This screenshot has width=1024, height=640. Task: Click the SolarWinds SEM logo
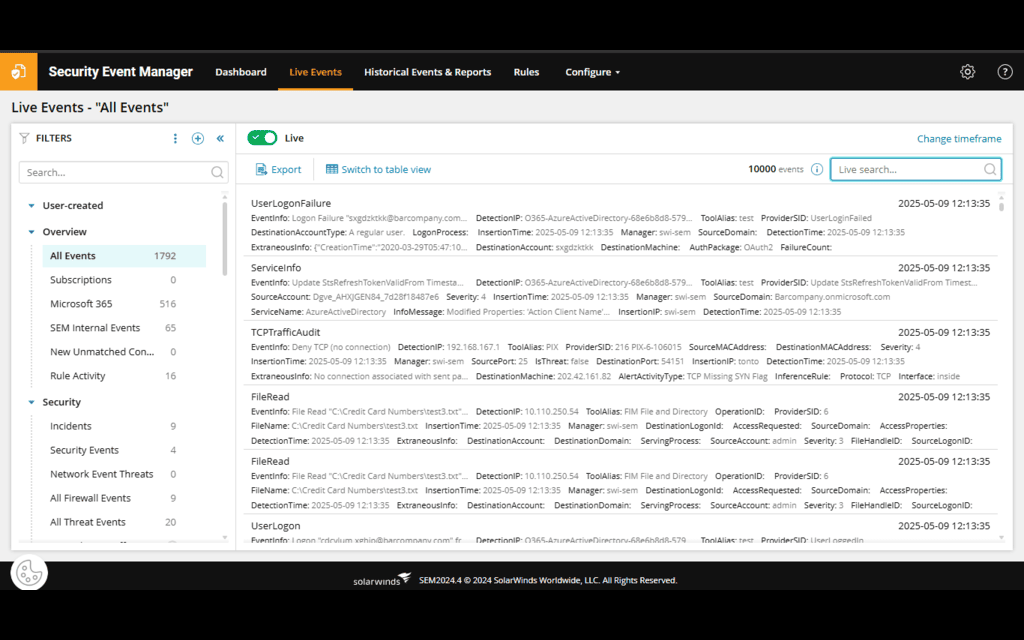(x=18, y=71)
